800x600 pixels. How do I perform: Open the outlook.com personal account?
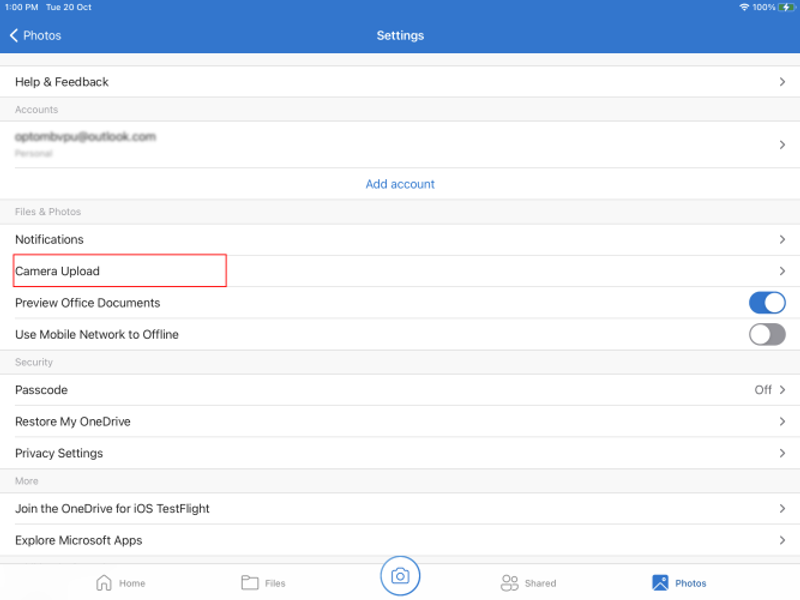pyautogui.click(x=400, y=144)
